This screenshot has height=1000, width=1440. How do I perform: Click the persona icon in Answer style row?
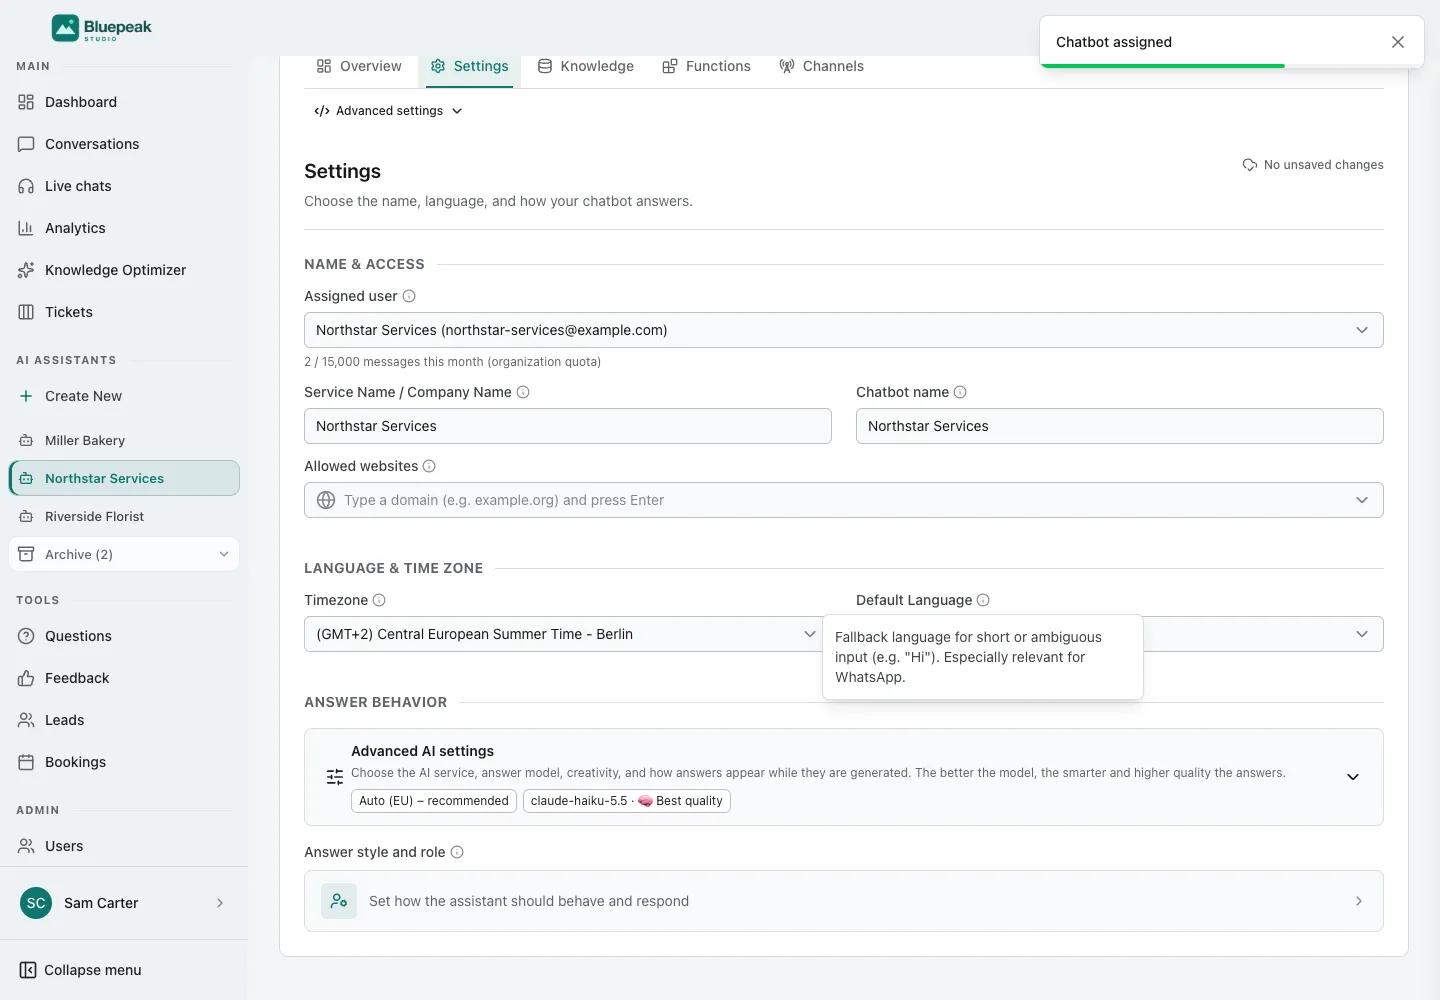339,901
